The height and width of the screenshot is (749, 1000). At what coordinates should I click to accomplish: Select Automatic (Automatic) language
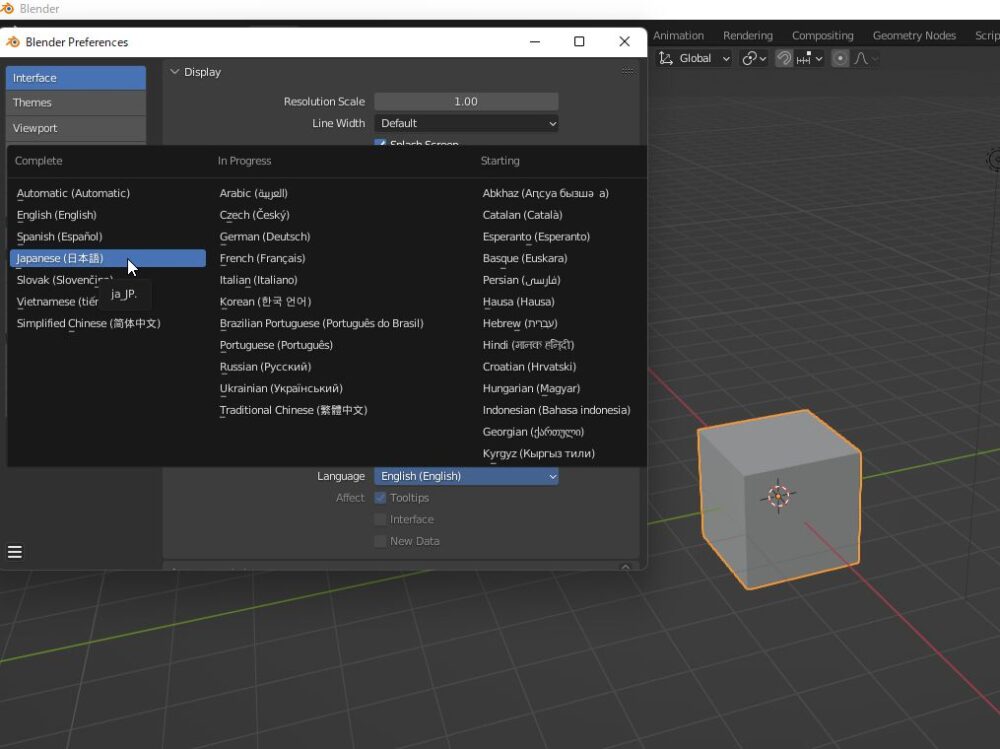point(108,193)
